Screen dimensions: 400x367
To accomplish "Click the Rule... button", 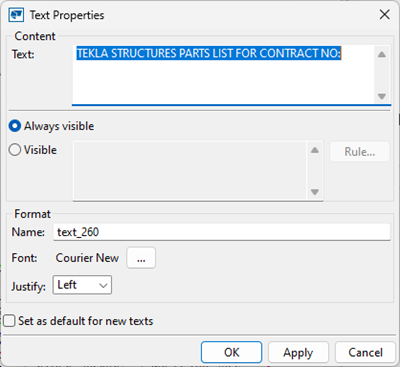I will [360, 152].
